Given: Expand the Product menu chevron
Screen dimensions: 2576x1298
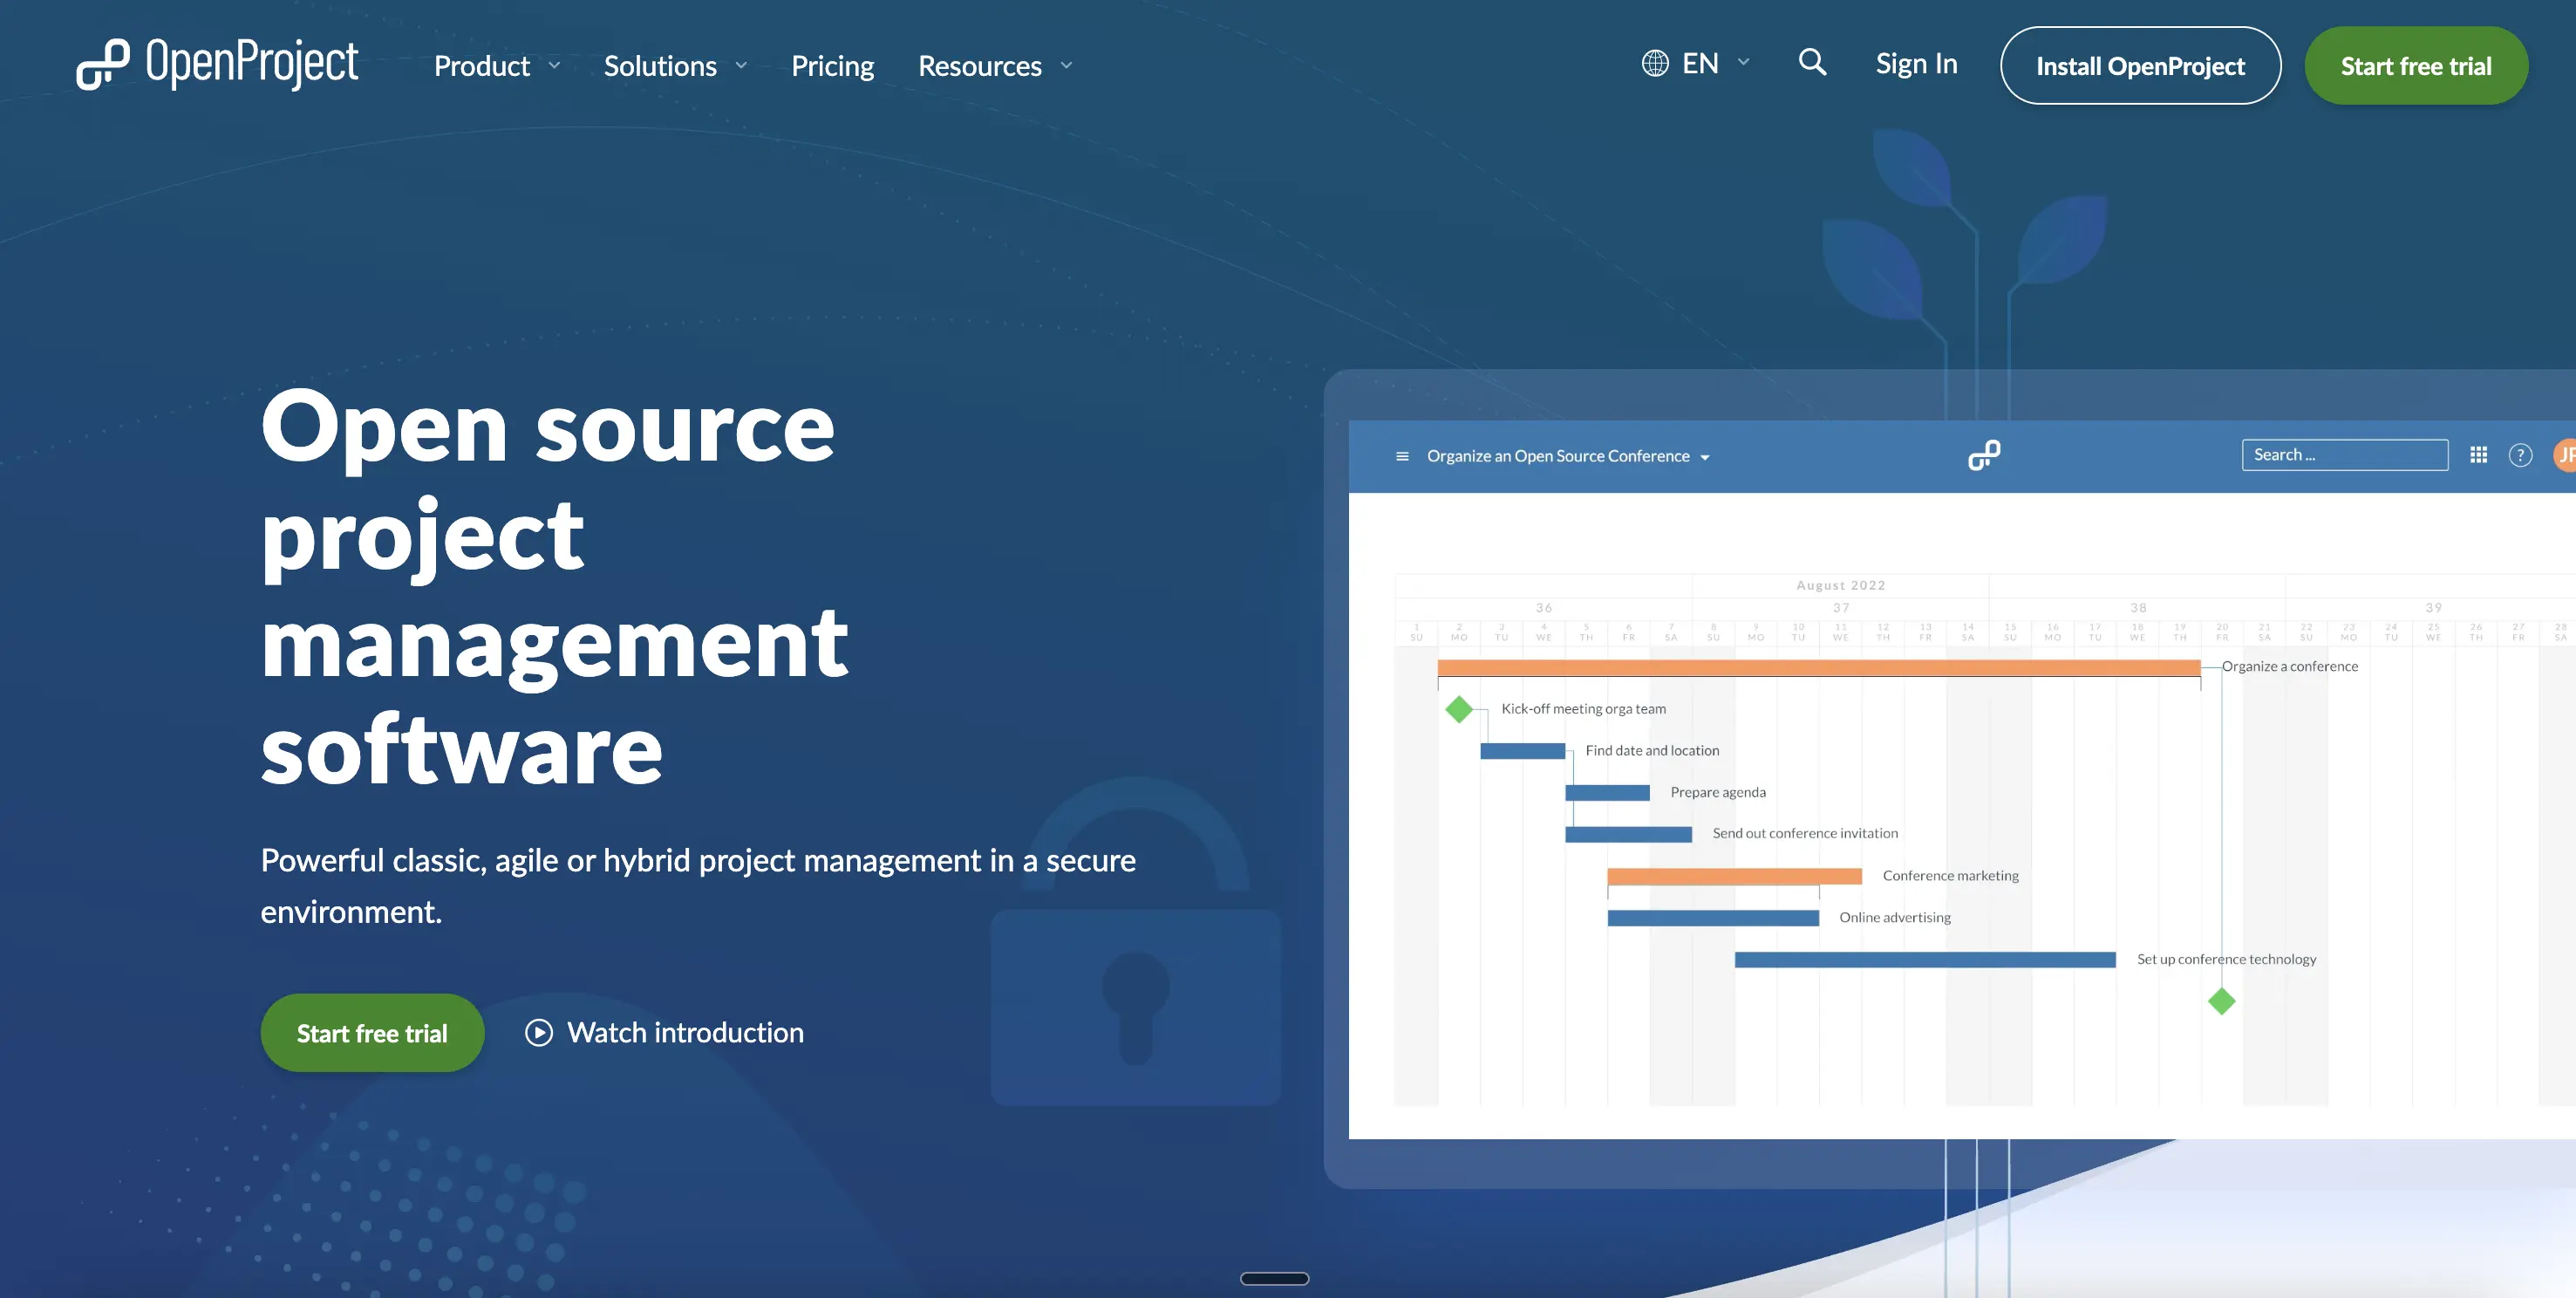Looking at the screenshot, I should click(554, 65).
